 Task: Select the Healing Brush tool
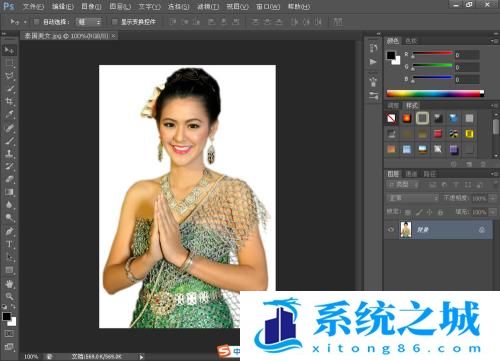click(9, 128)
